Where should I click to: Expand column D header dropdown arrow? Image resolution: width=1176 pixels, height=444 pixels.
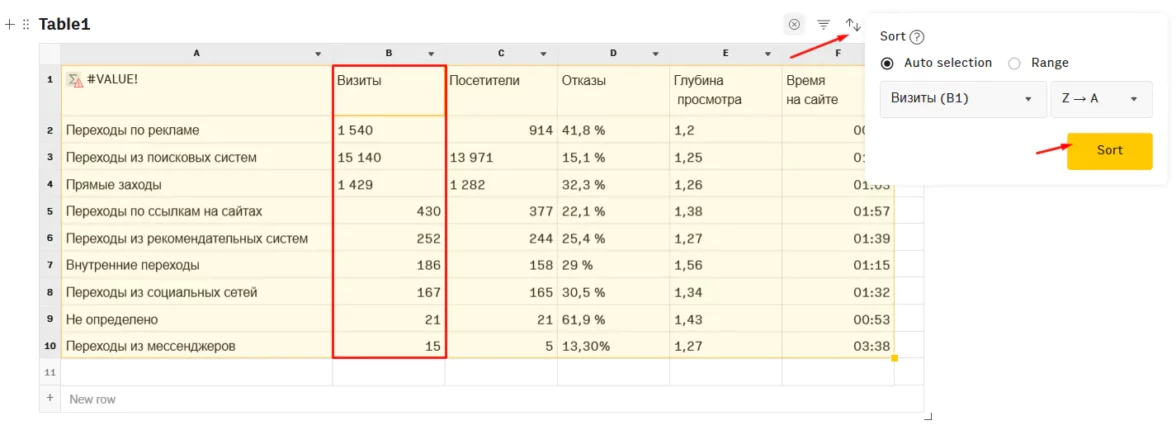click(x=655, y=54)
